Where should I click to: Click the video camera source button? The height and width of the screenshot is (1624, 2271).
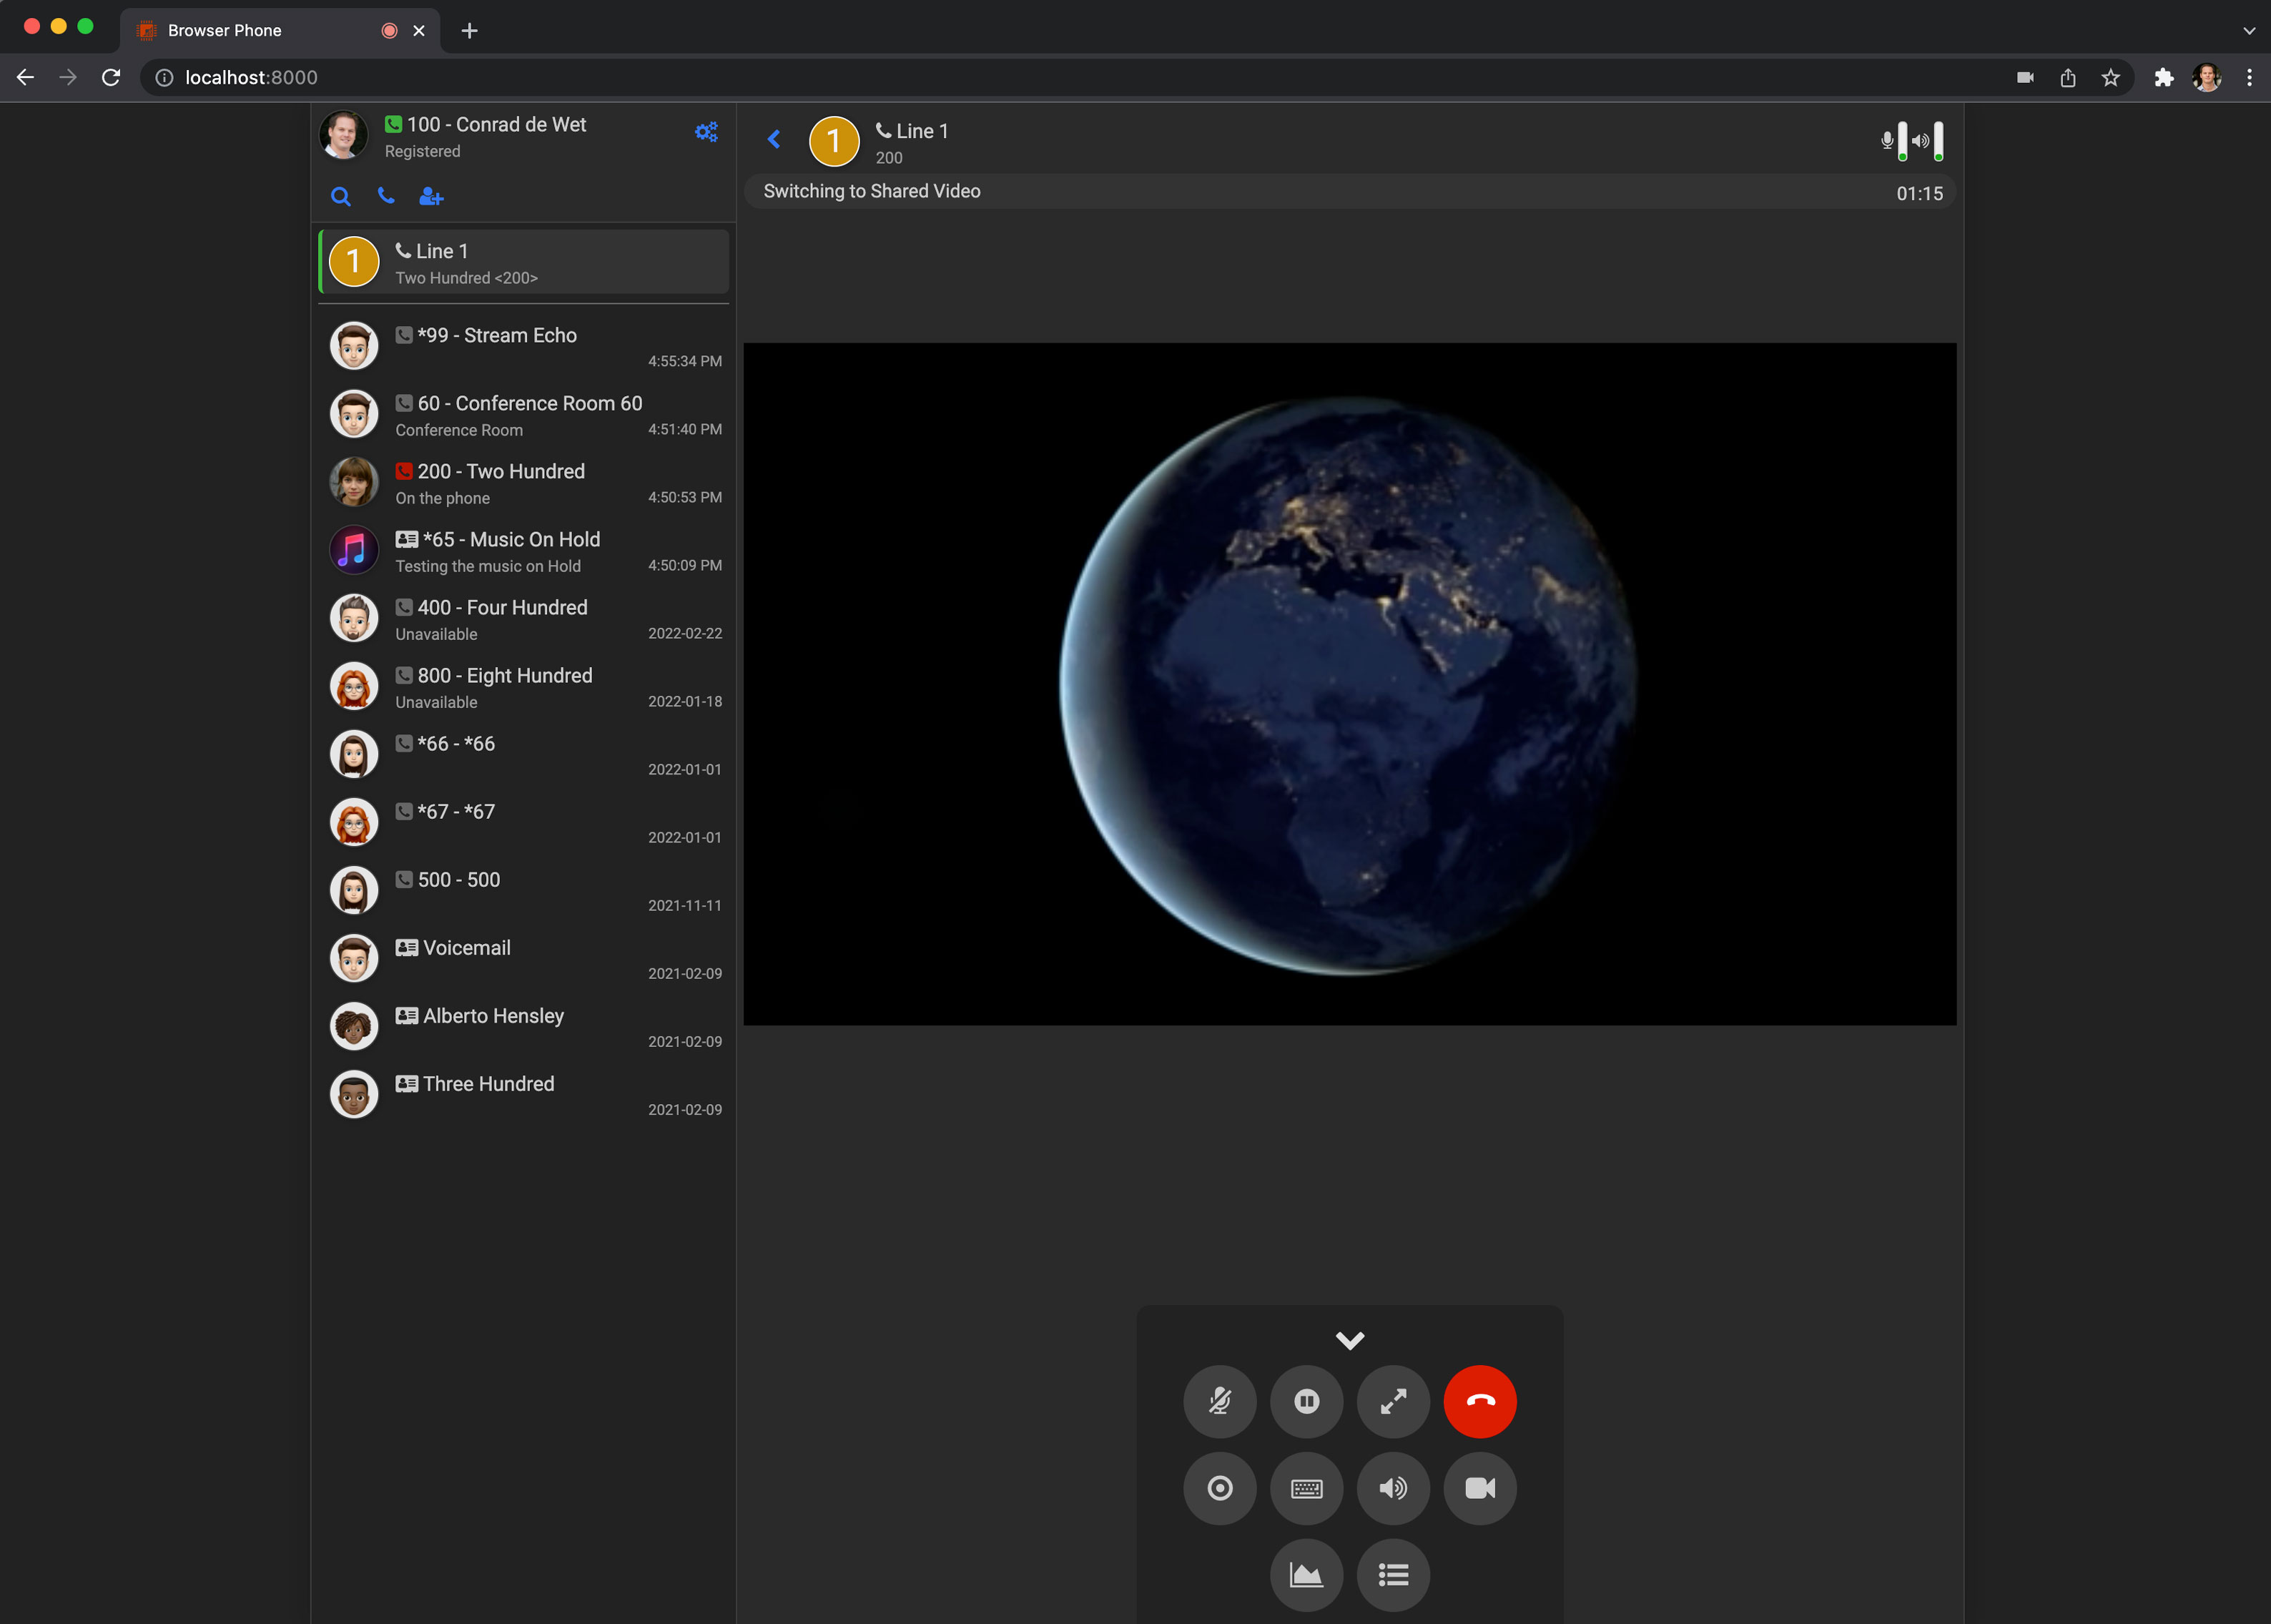[1479, 1488]
